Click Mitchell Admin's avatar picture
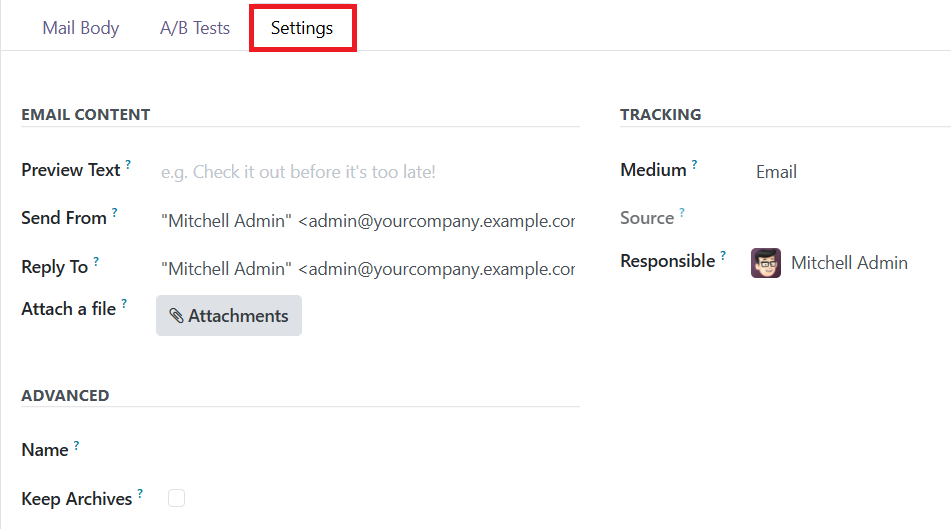Screen dimensions: 951x529 click(x=766, y=263)
